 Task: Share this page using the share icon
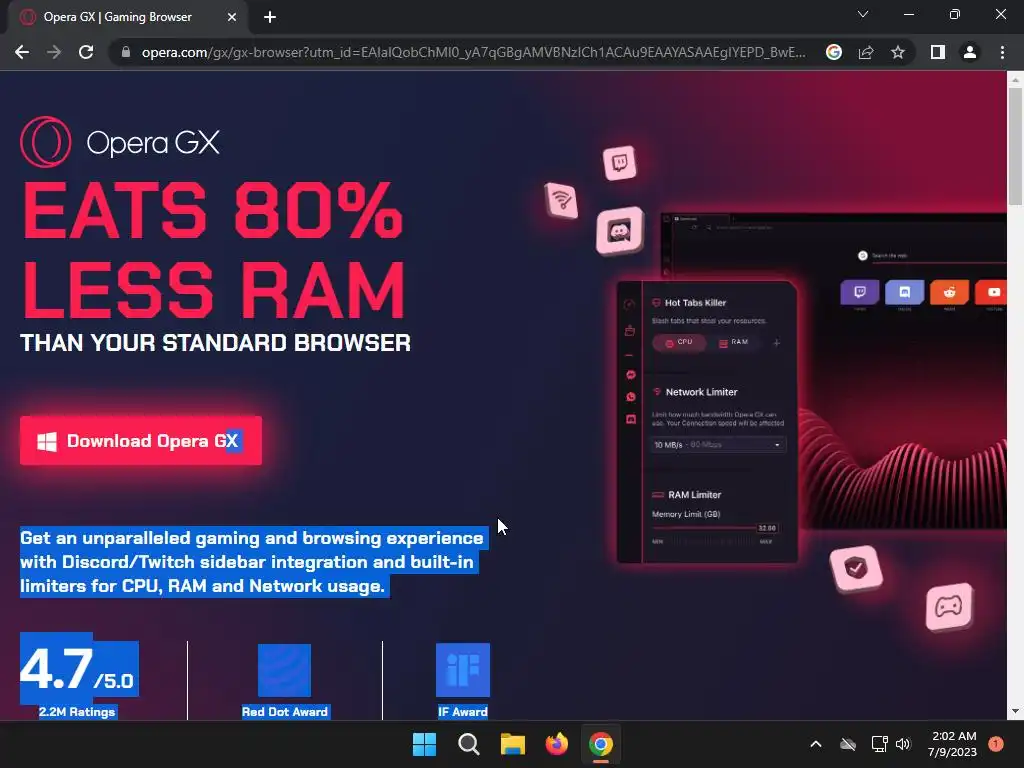(866, 52)
